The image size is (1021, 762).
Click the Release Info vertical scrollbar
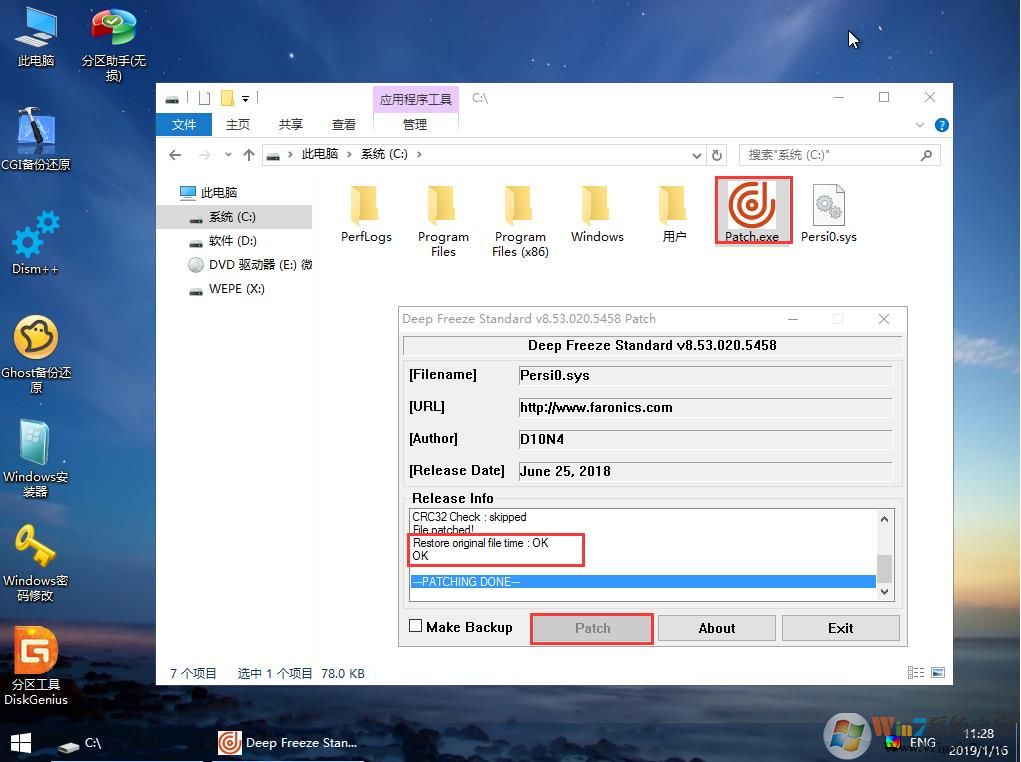coord(883,555)
